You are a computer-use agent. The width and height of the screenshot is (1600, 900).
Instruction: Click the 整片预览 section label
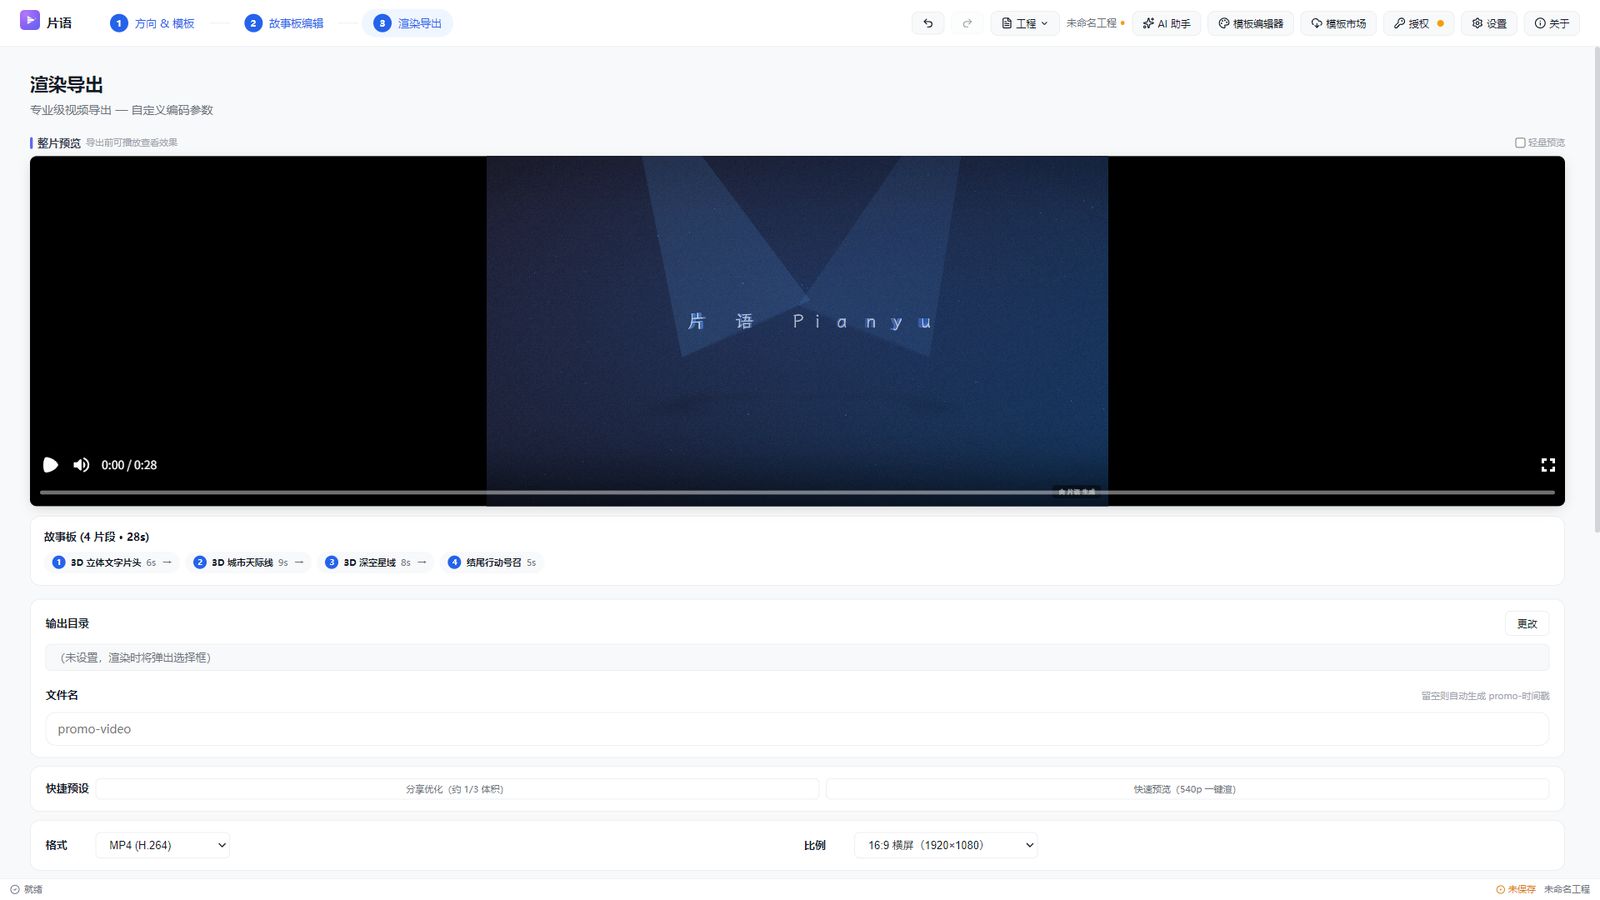pyautogui.click(x=59, y=143)
